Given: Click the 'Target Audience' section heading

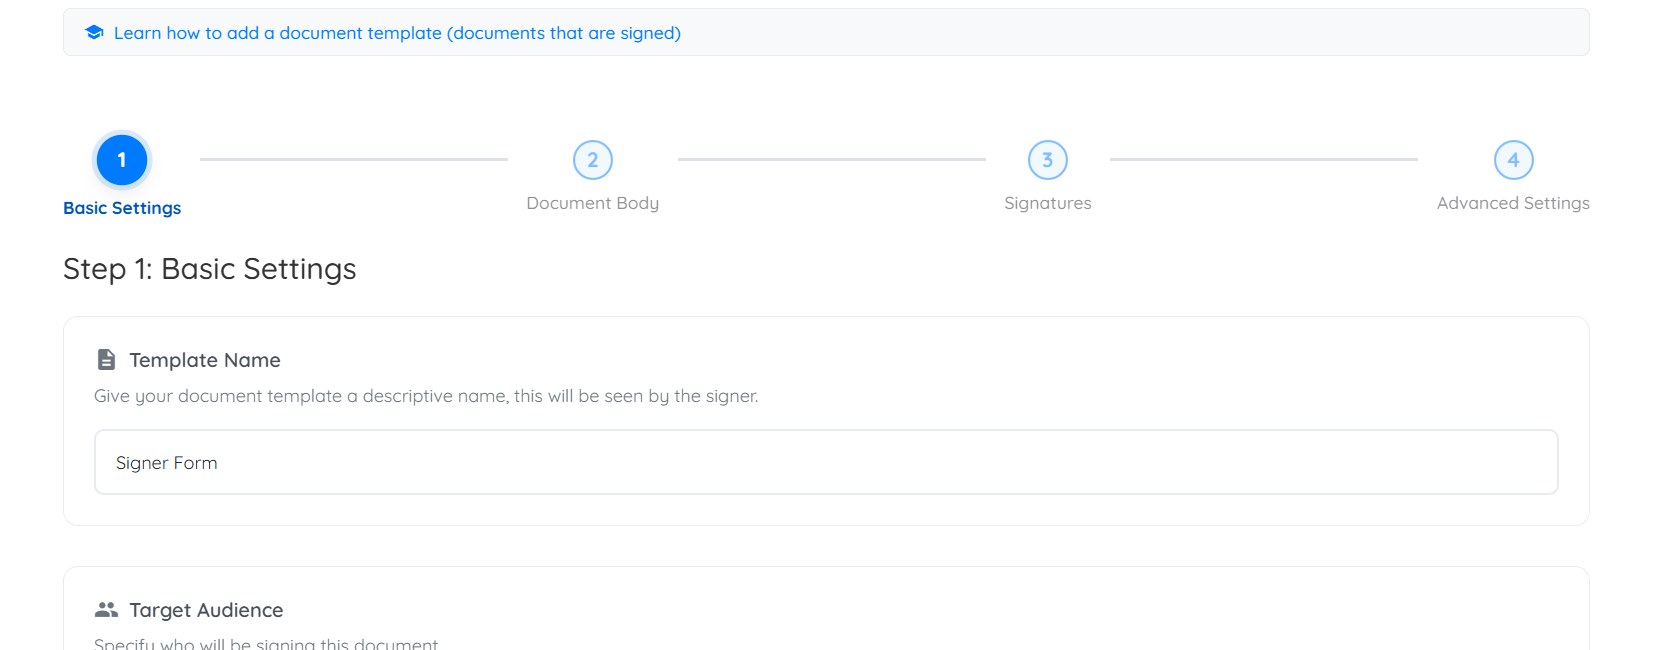Looking at the screenshot, I should [206, 610].
